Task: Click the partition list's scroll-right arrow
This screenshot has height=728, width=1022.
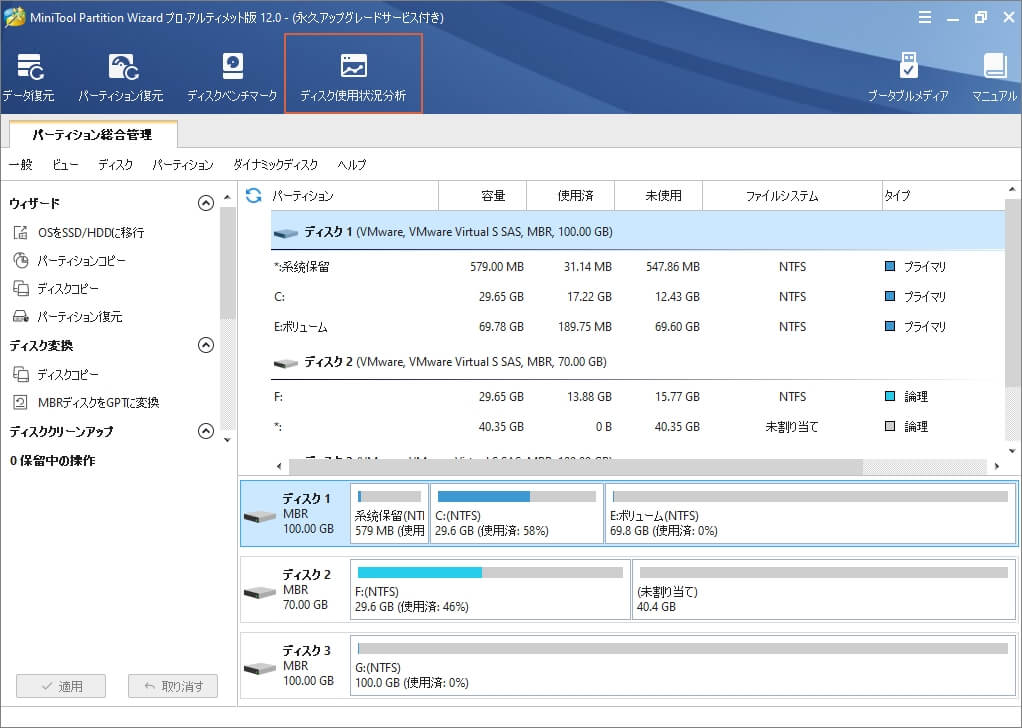Action: (x=997, y=466)
